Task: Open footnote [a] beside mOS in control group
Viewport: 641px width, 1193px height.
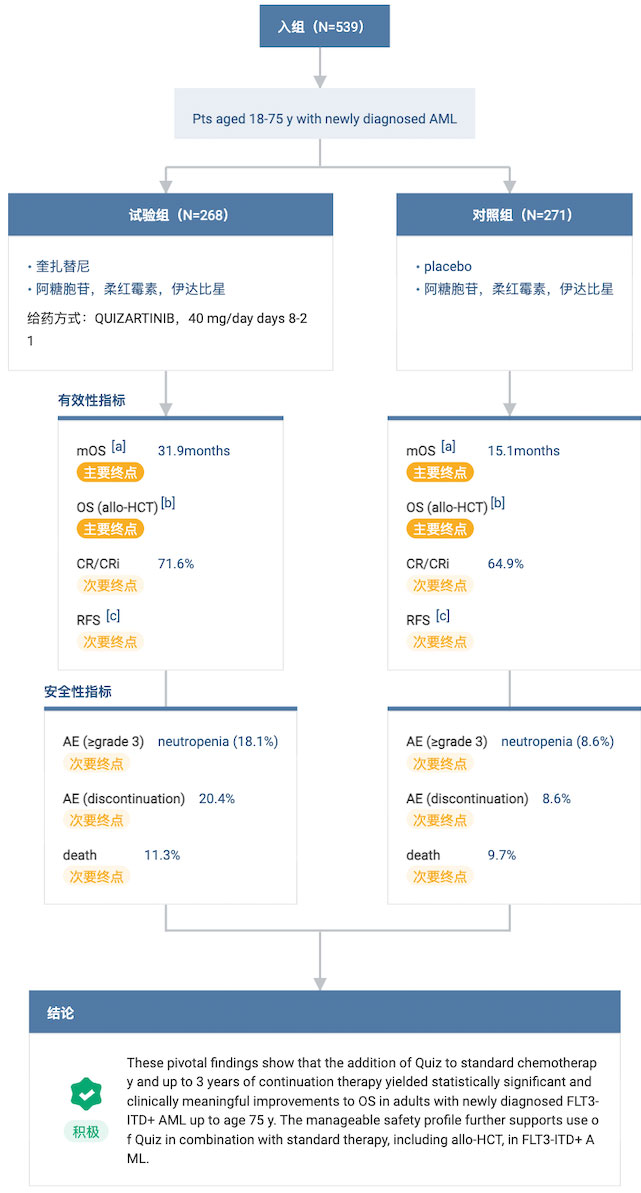Action: point(448,446)
